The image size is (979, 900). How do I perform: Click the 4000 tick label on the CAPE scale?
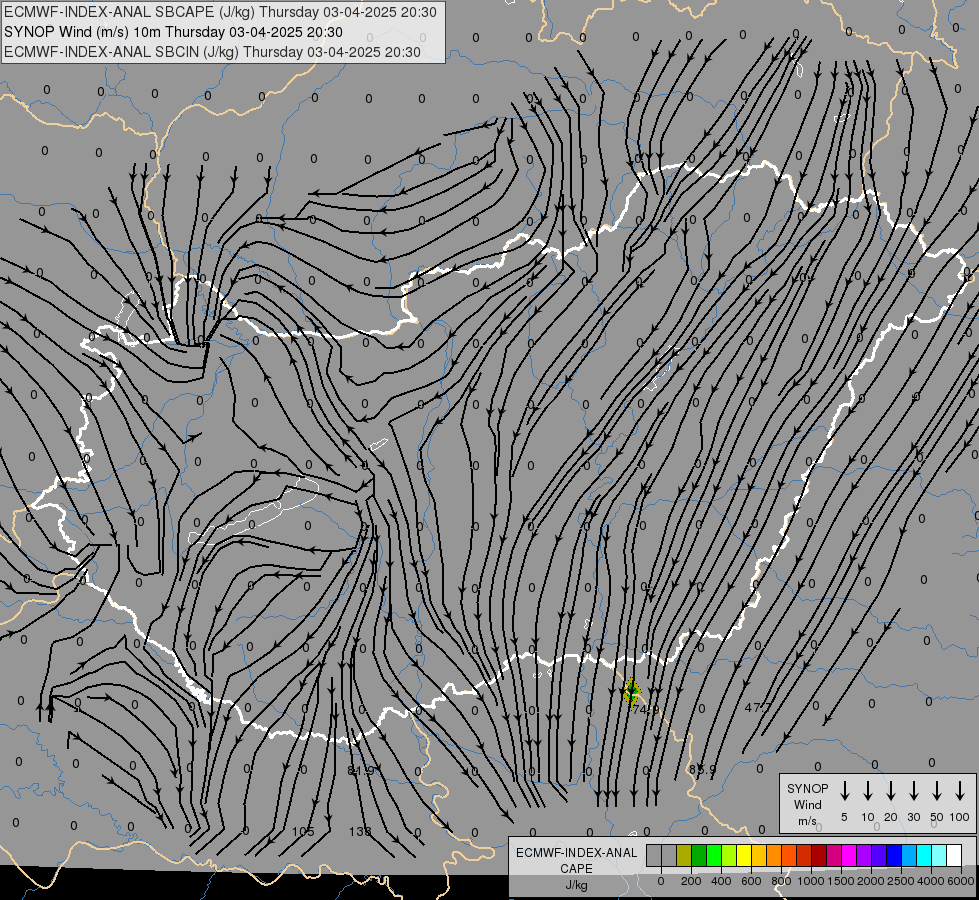pos(931,881)
